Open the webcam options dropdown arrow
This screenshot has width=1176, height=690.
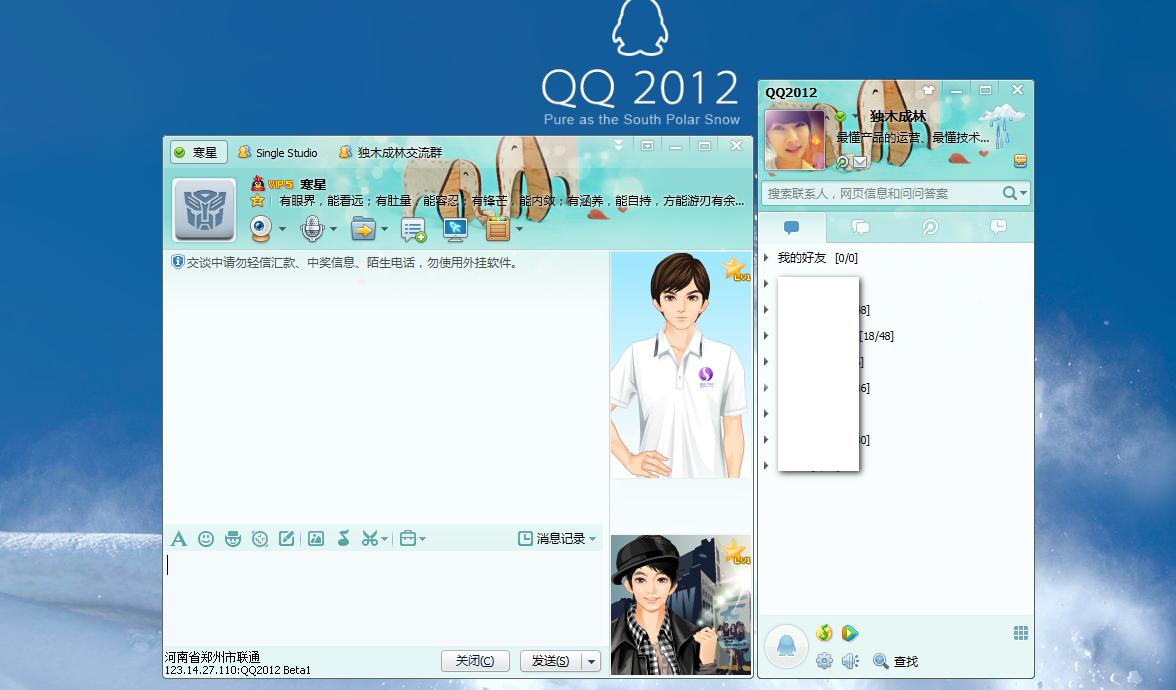click(x=283, y=230)
